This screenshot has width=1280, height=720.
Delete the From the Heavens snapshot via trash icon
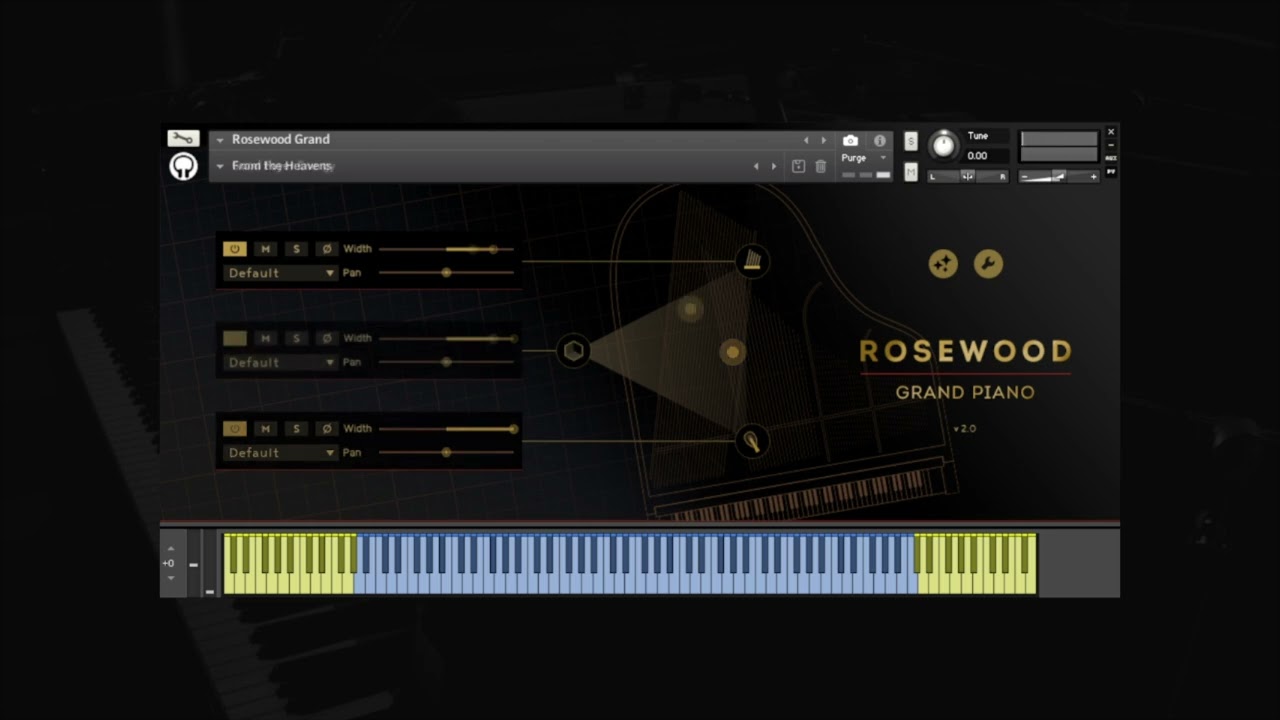[820, 165]
